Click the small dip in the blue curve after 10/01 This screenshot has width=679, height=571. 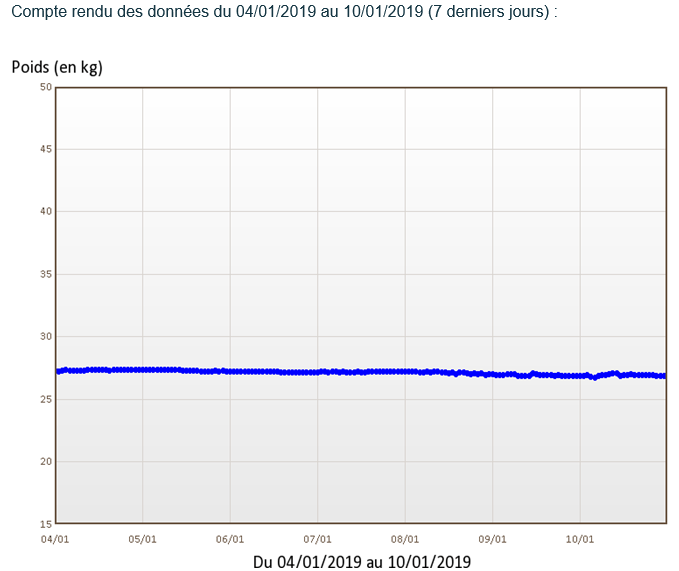point(595,377)
